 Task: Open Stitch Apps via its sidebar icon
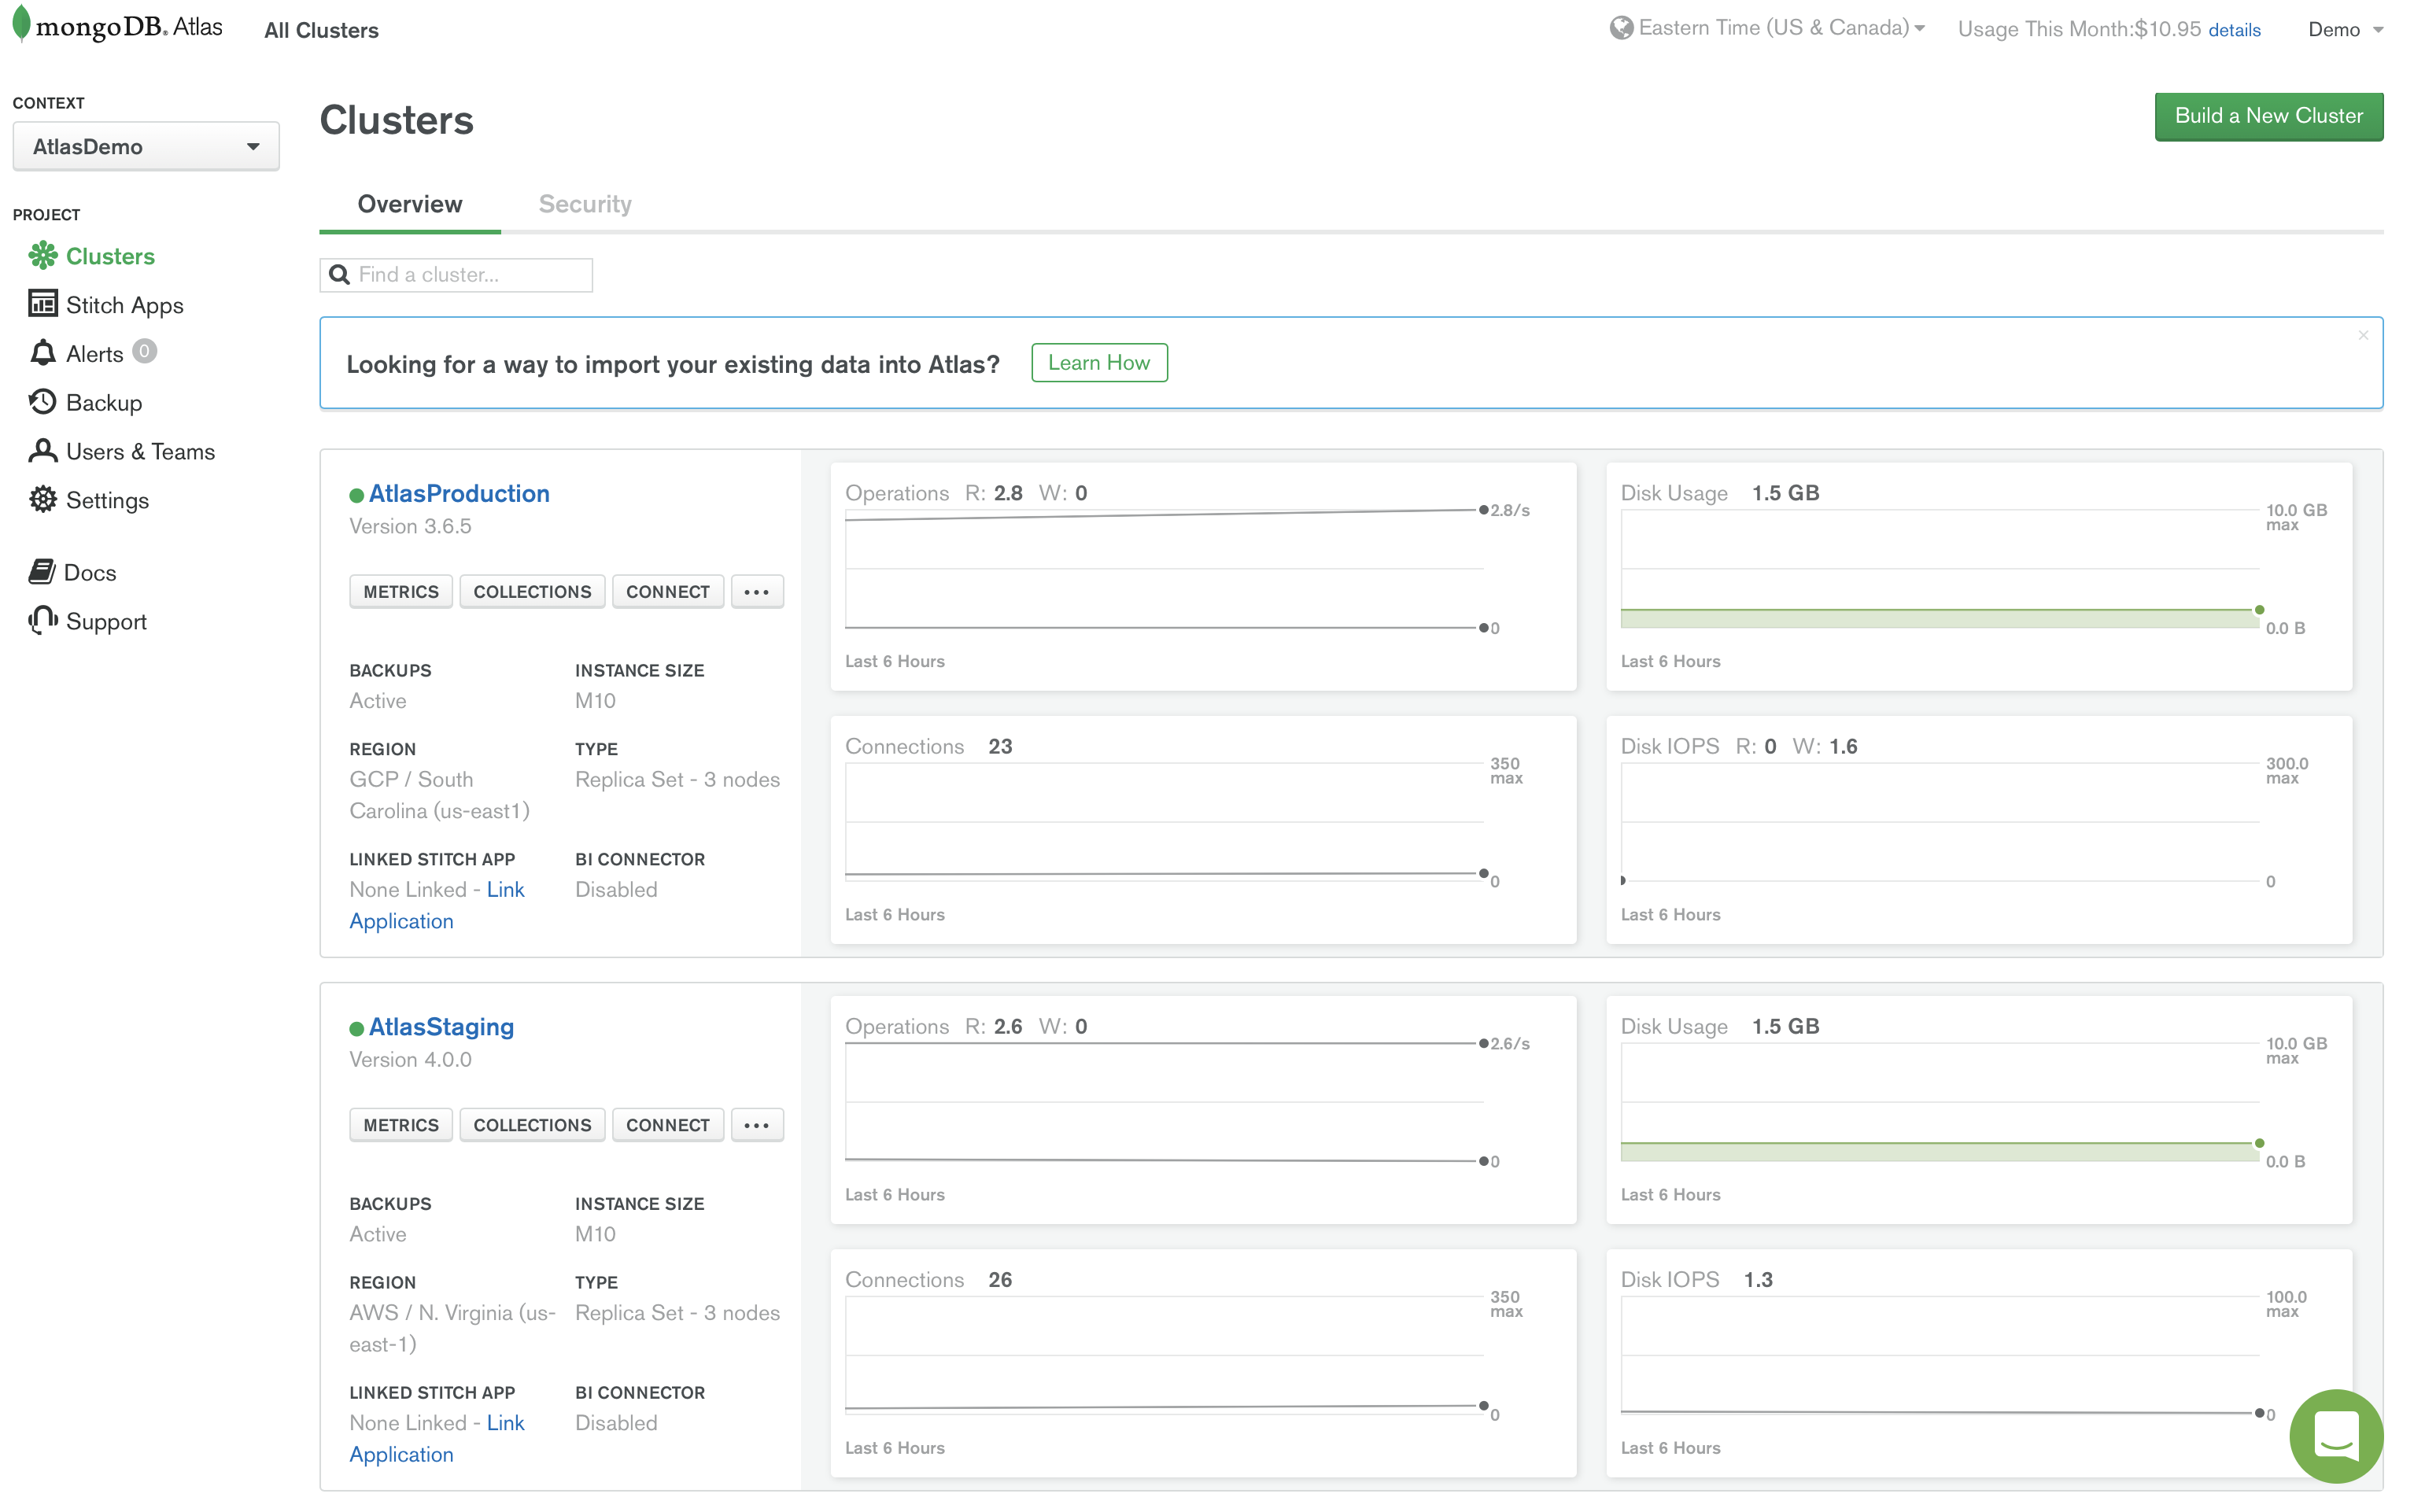tap(42, 304)
